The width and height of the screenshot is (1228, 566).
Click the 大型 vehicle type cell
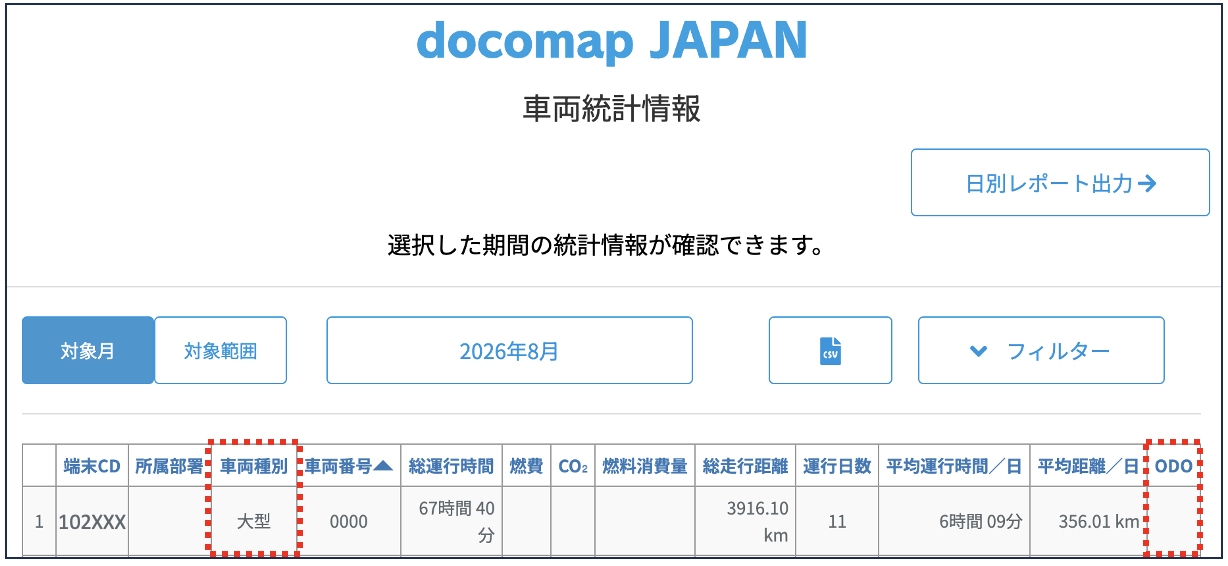254,521
